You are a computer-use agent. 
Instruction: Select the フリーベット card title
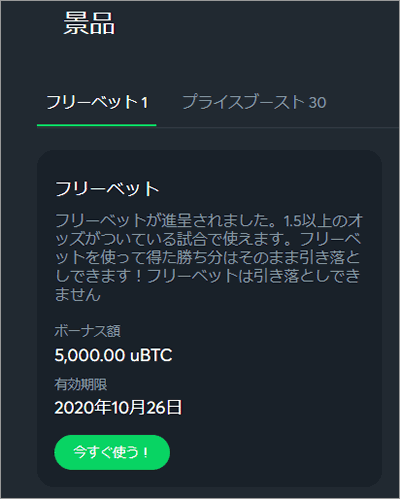[x=107, y=189]
